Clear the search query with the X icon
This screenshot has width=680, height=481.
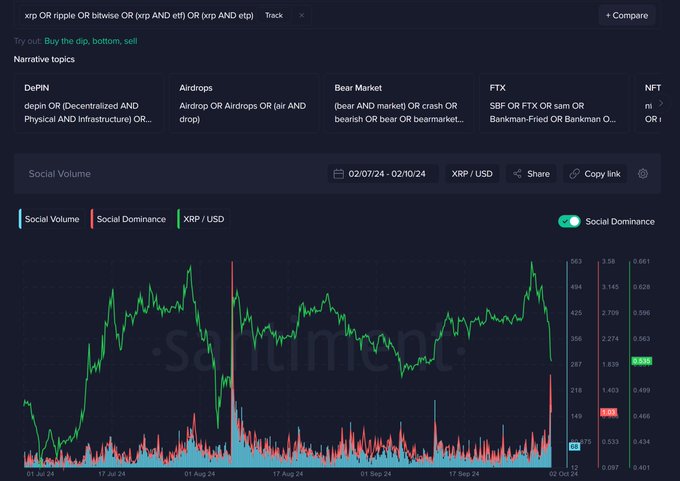click(x=301, y=15)
